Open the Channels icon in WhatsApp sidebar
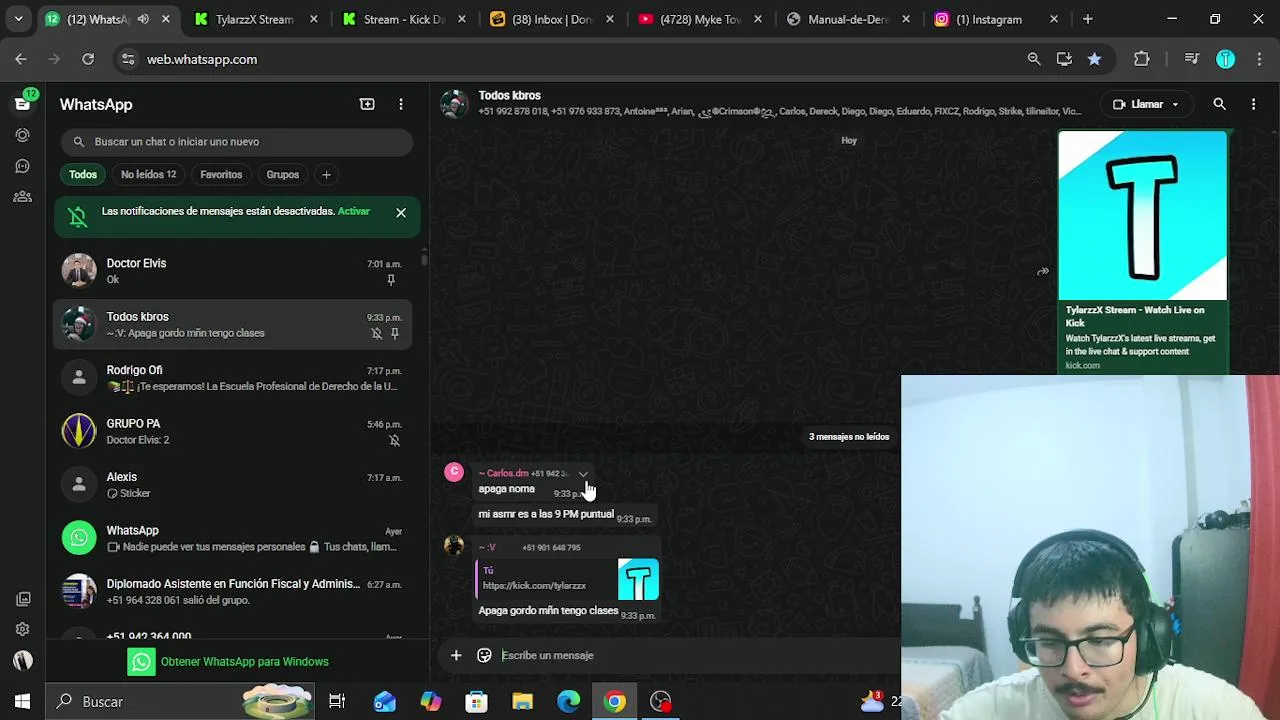Viewport: 1280px width, 720px height. pos(22,166)
